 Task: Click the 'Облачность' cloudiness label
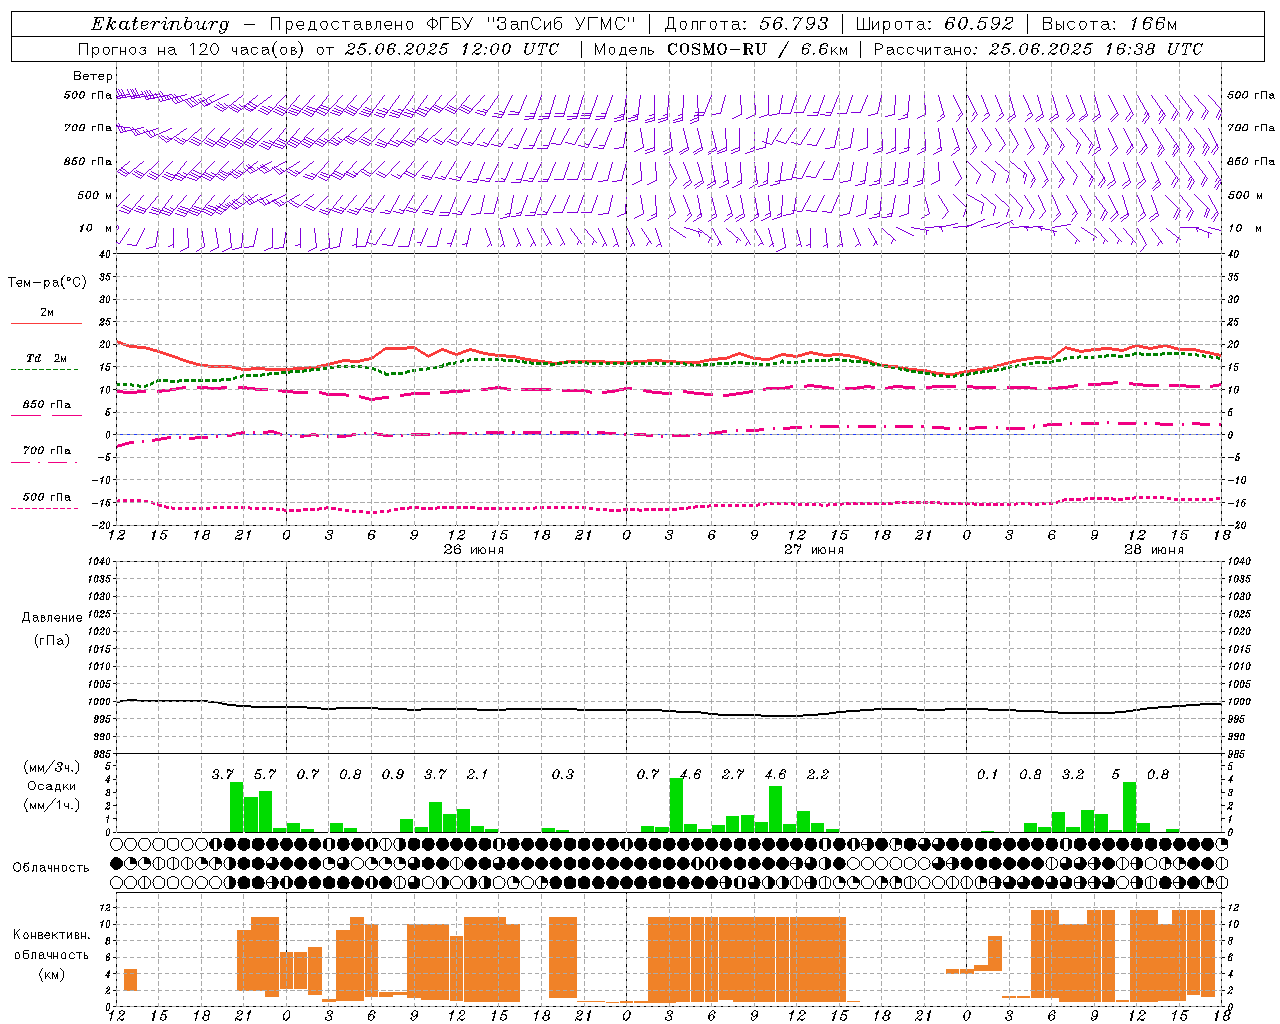click(x=51, y=867)
